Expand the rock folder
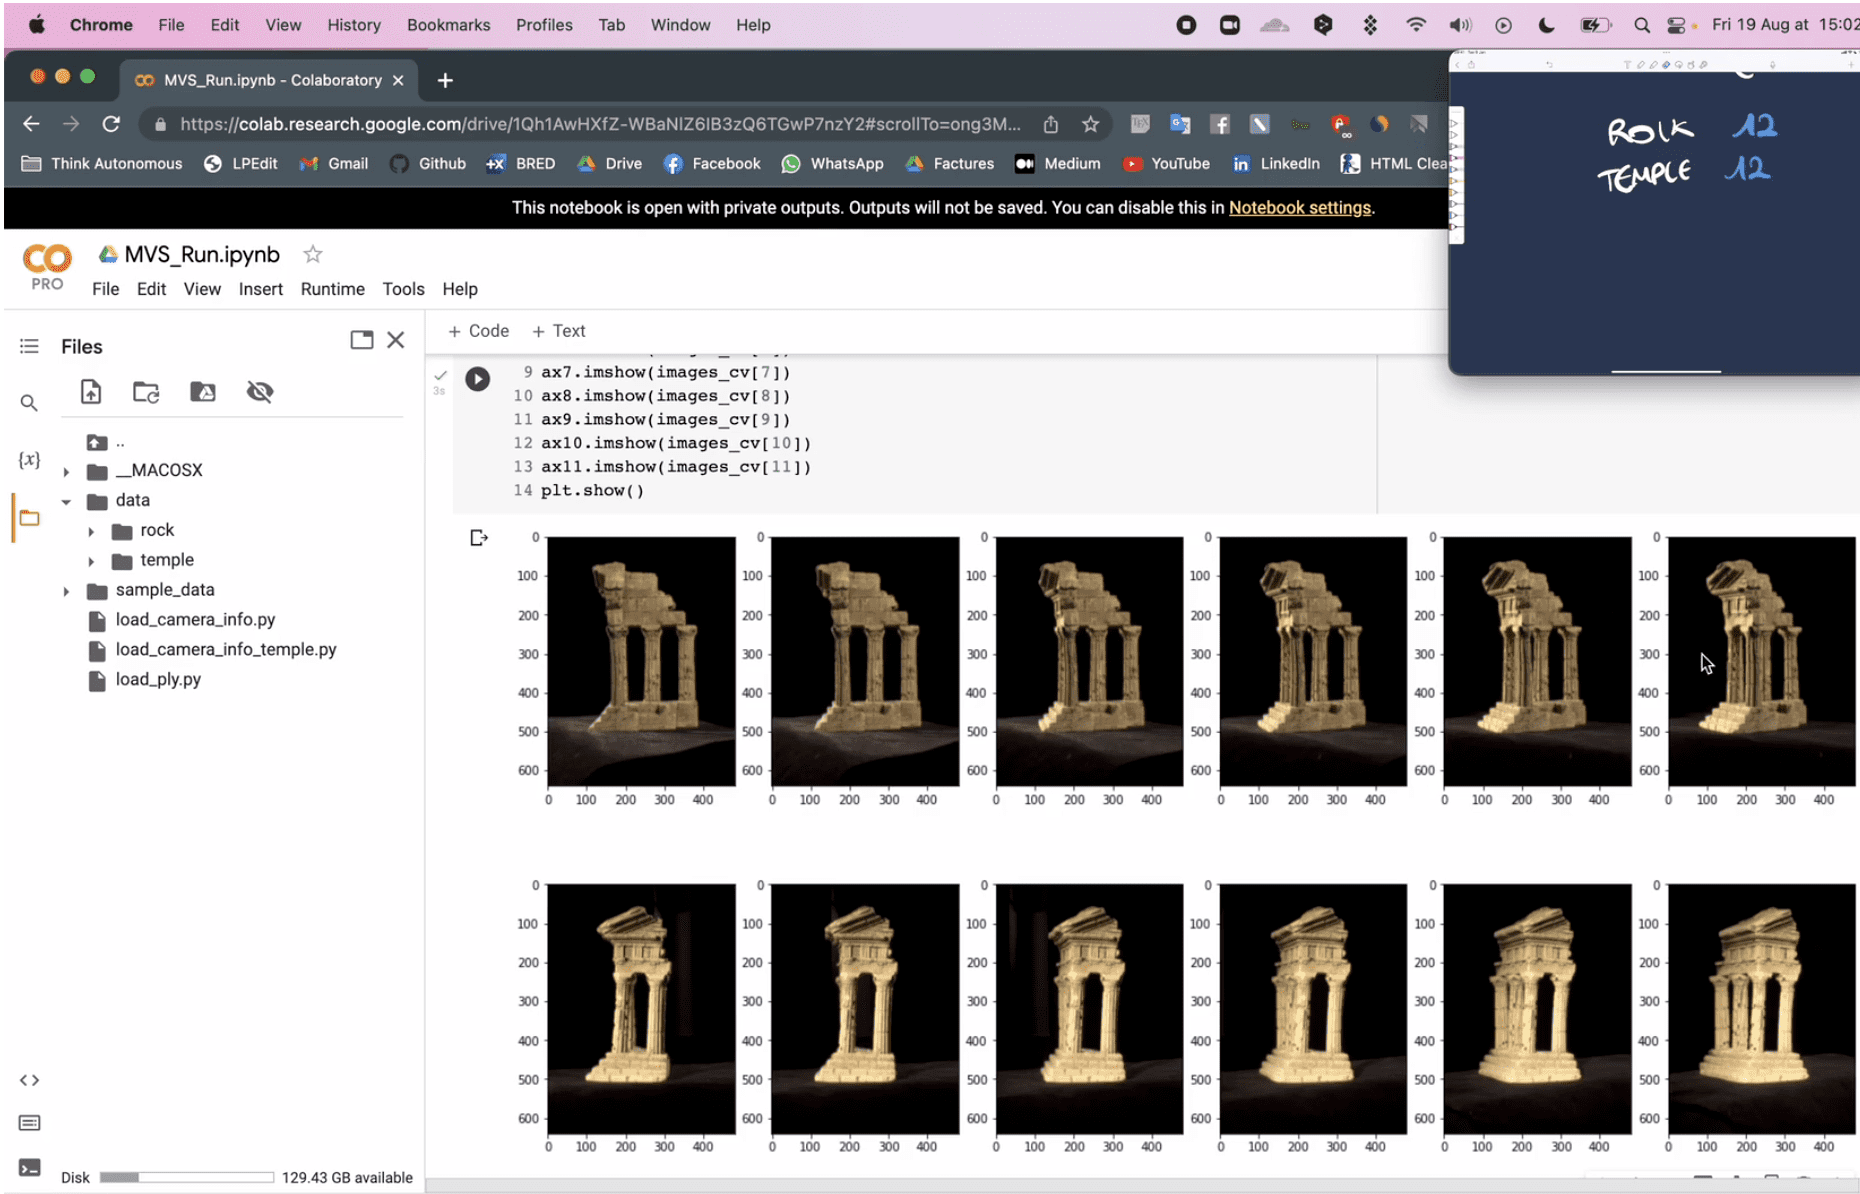The image size is (1860, 1194). coord(91,531)
